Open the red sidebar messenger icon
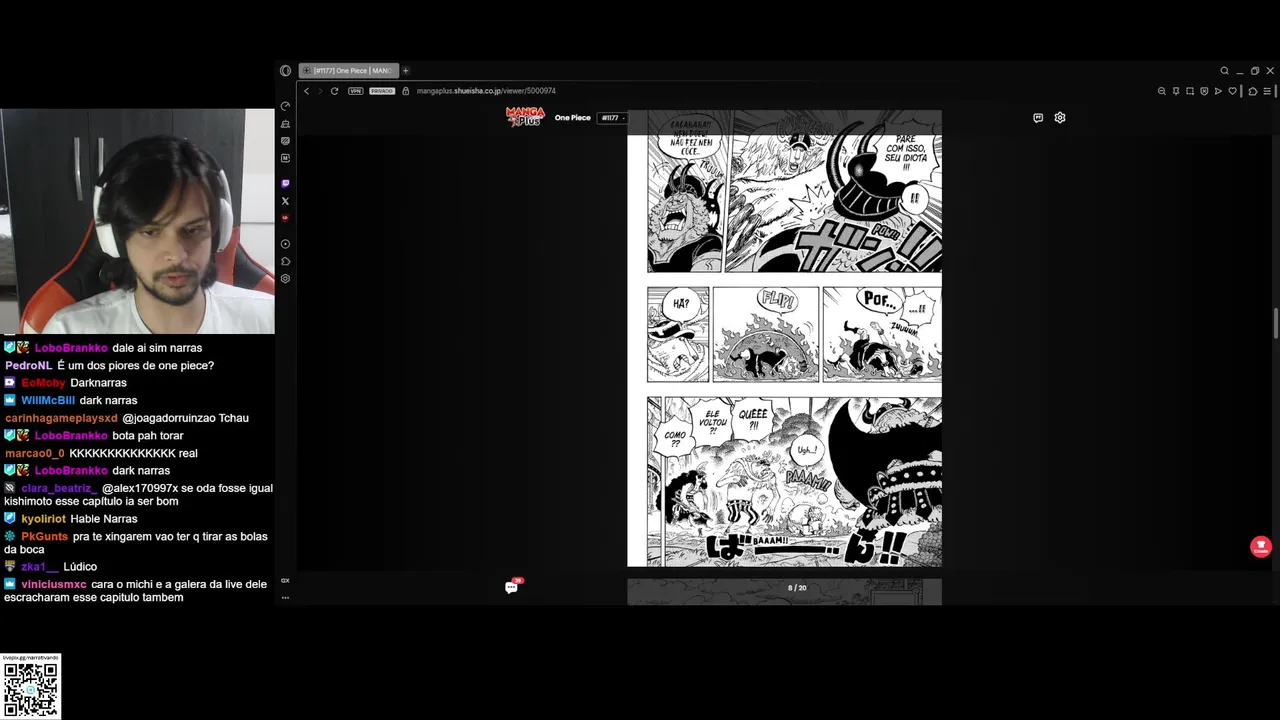The image size is (1280, 720). (285, 218)
